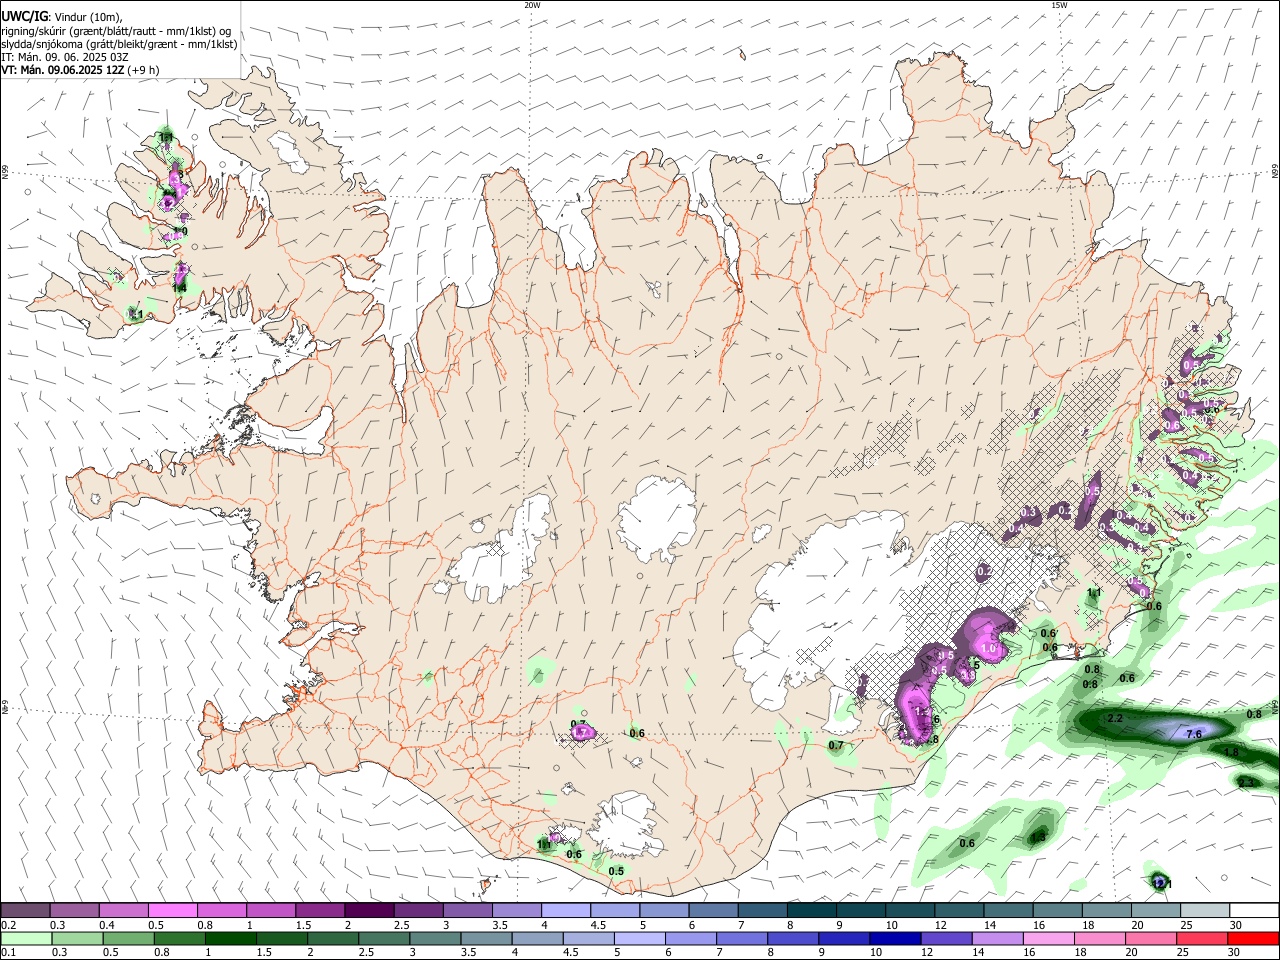Click the "2.3" value at the map's east edge
This screenshot has height=960, width=1280.
[x=1247, y=782]
